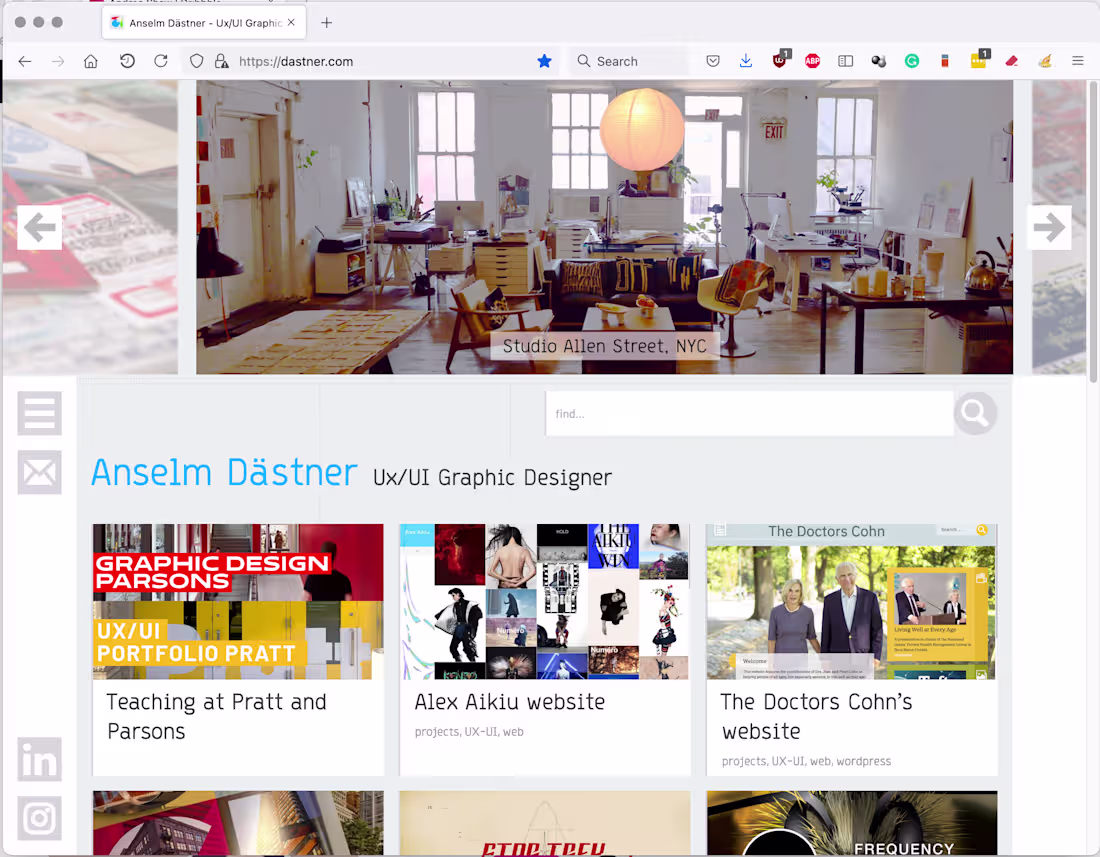Open the Adblock Plus extension icon
The width and height of the screenshot is (1100, 857).
(x=812, y=61)
